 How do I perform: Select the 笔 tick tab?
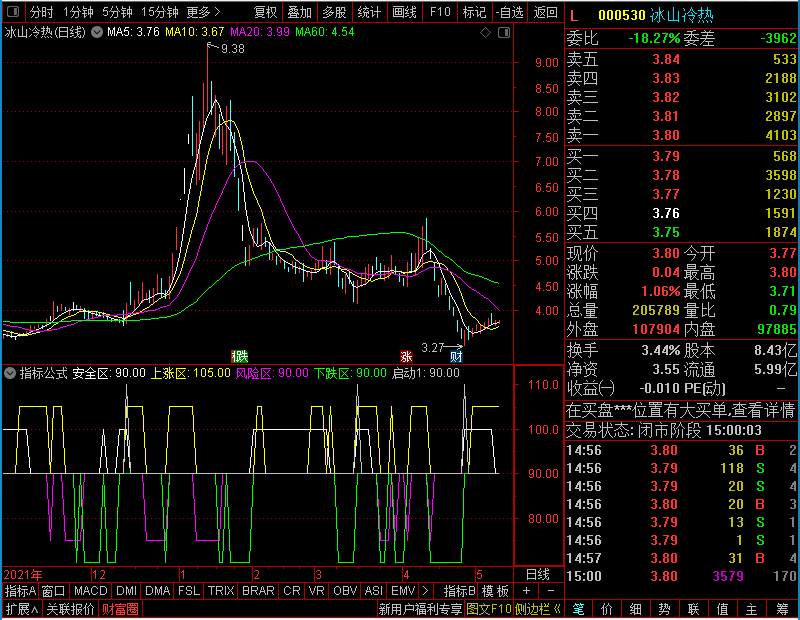pyautogui.click(x=578, y=609)
